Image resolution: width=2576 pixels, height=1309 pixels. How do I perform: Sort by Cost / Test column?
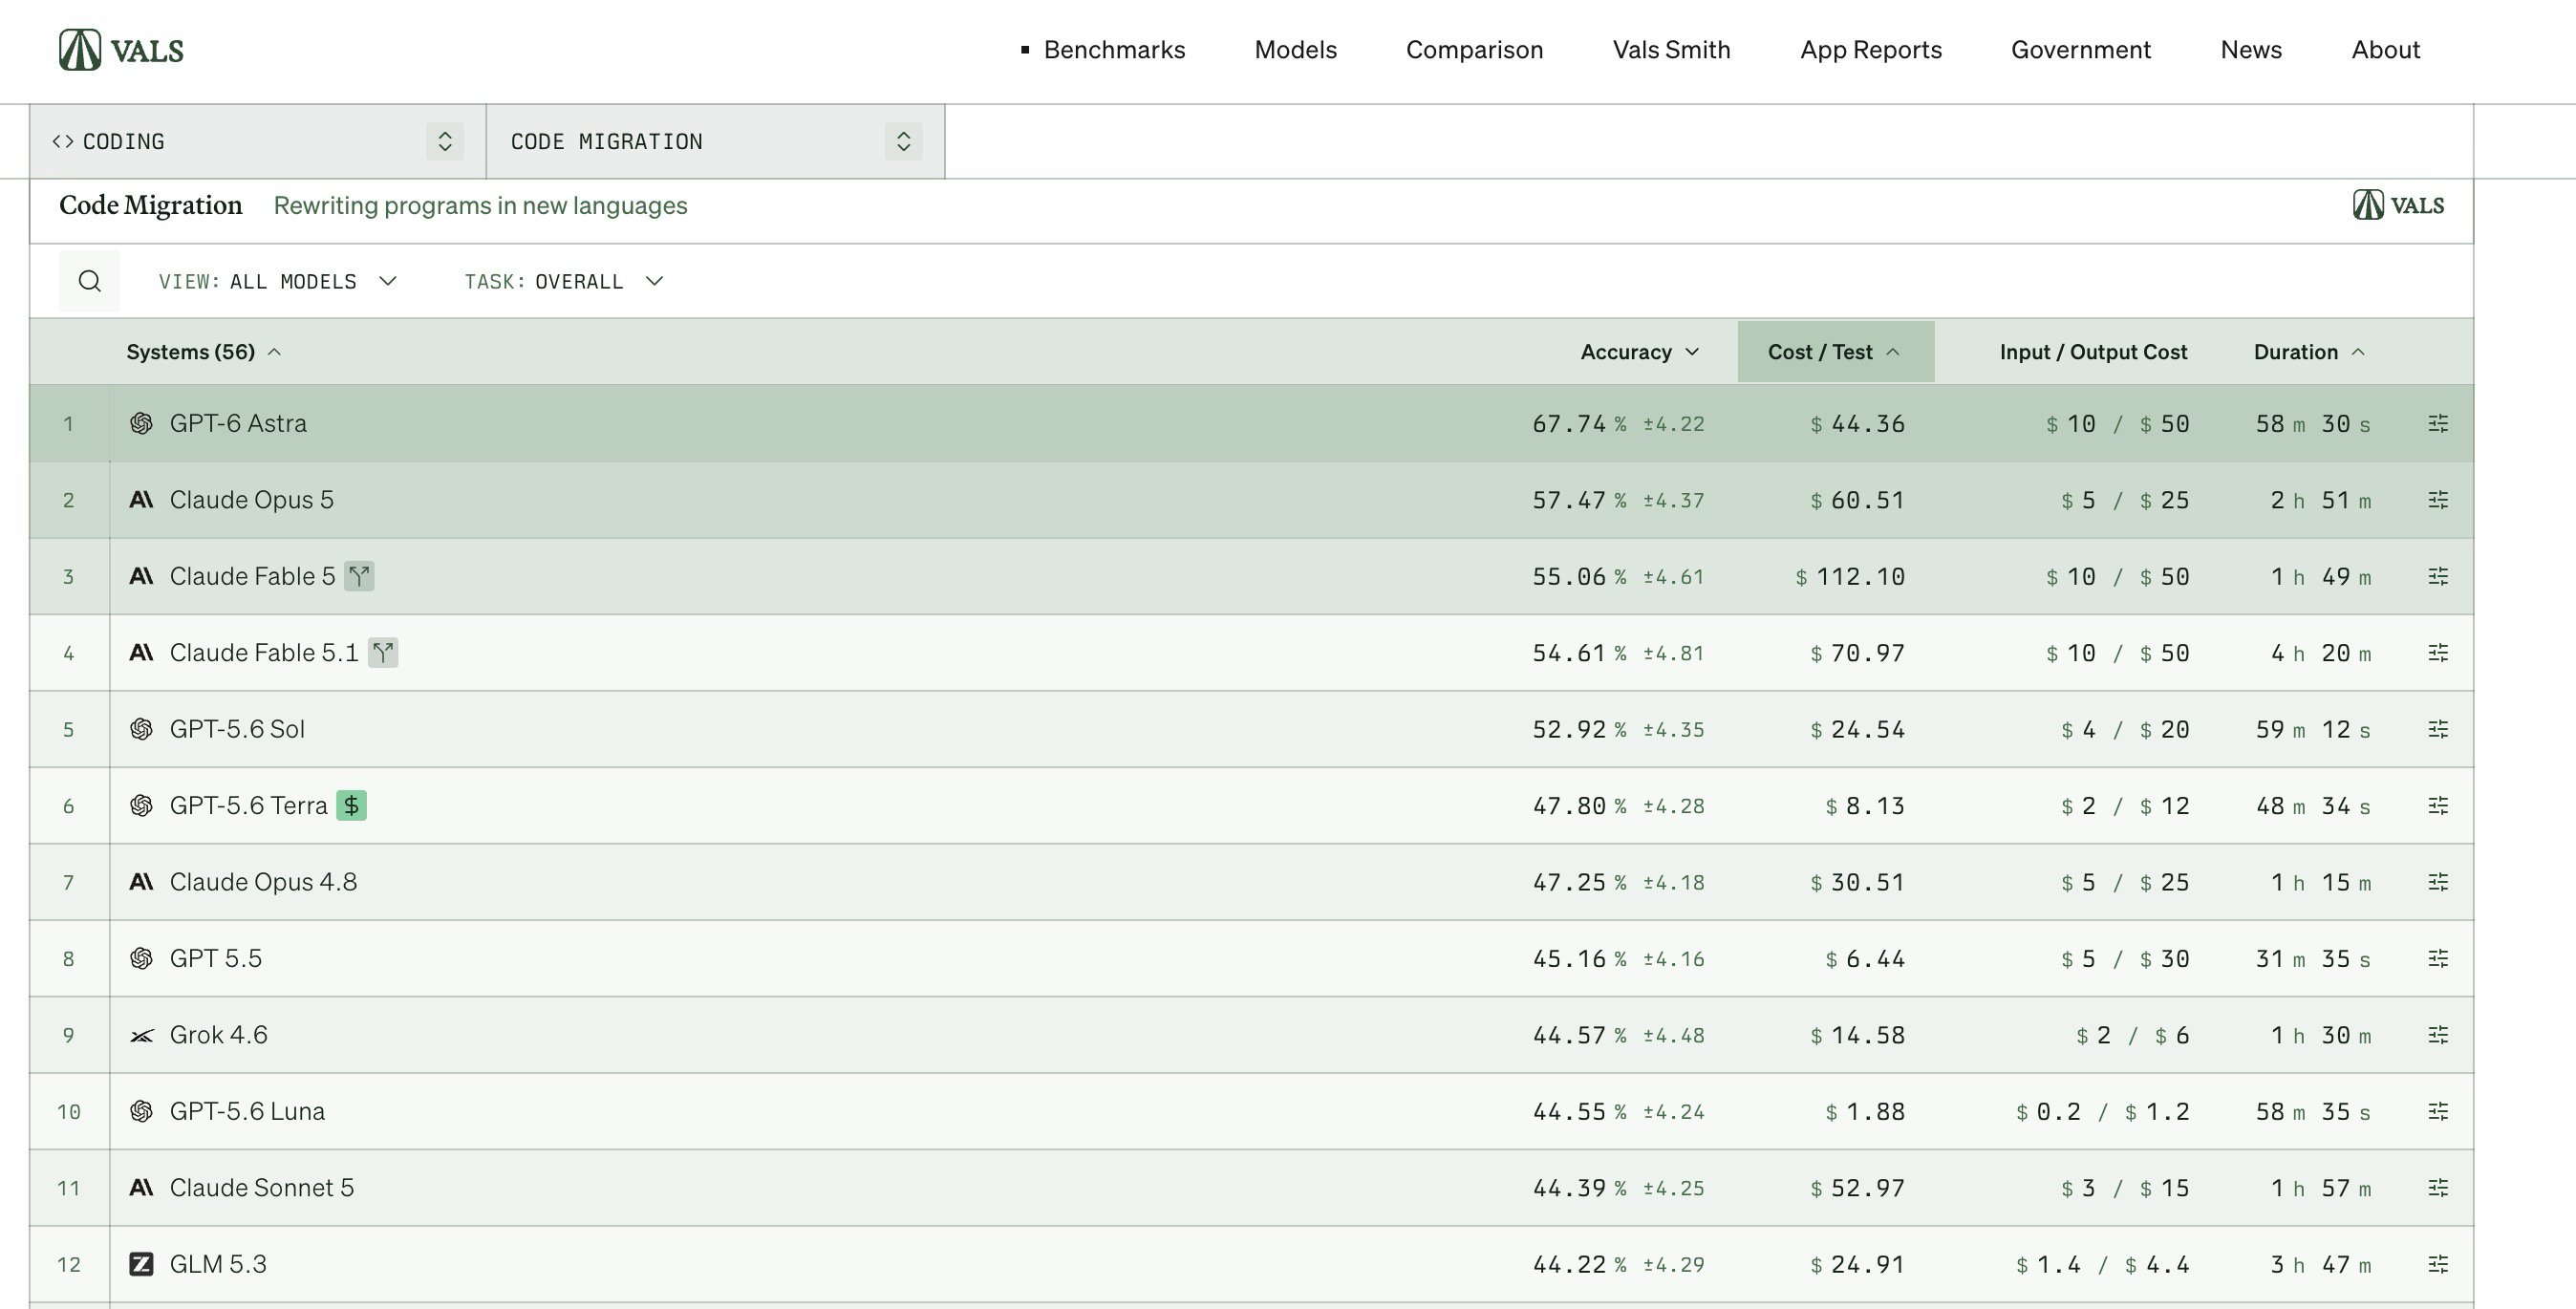pyautogui.click(x=1835, y=352)
